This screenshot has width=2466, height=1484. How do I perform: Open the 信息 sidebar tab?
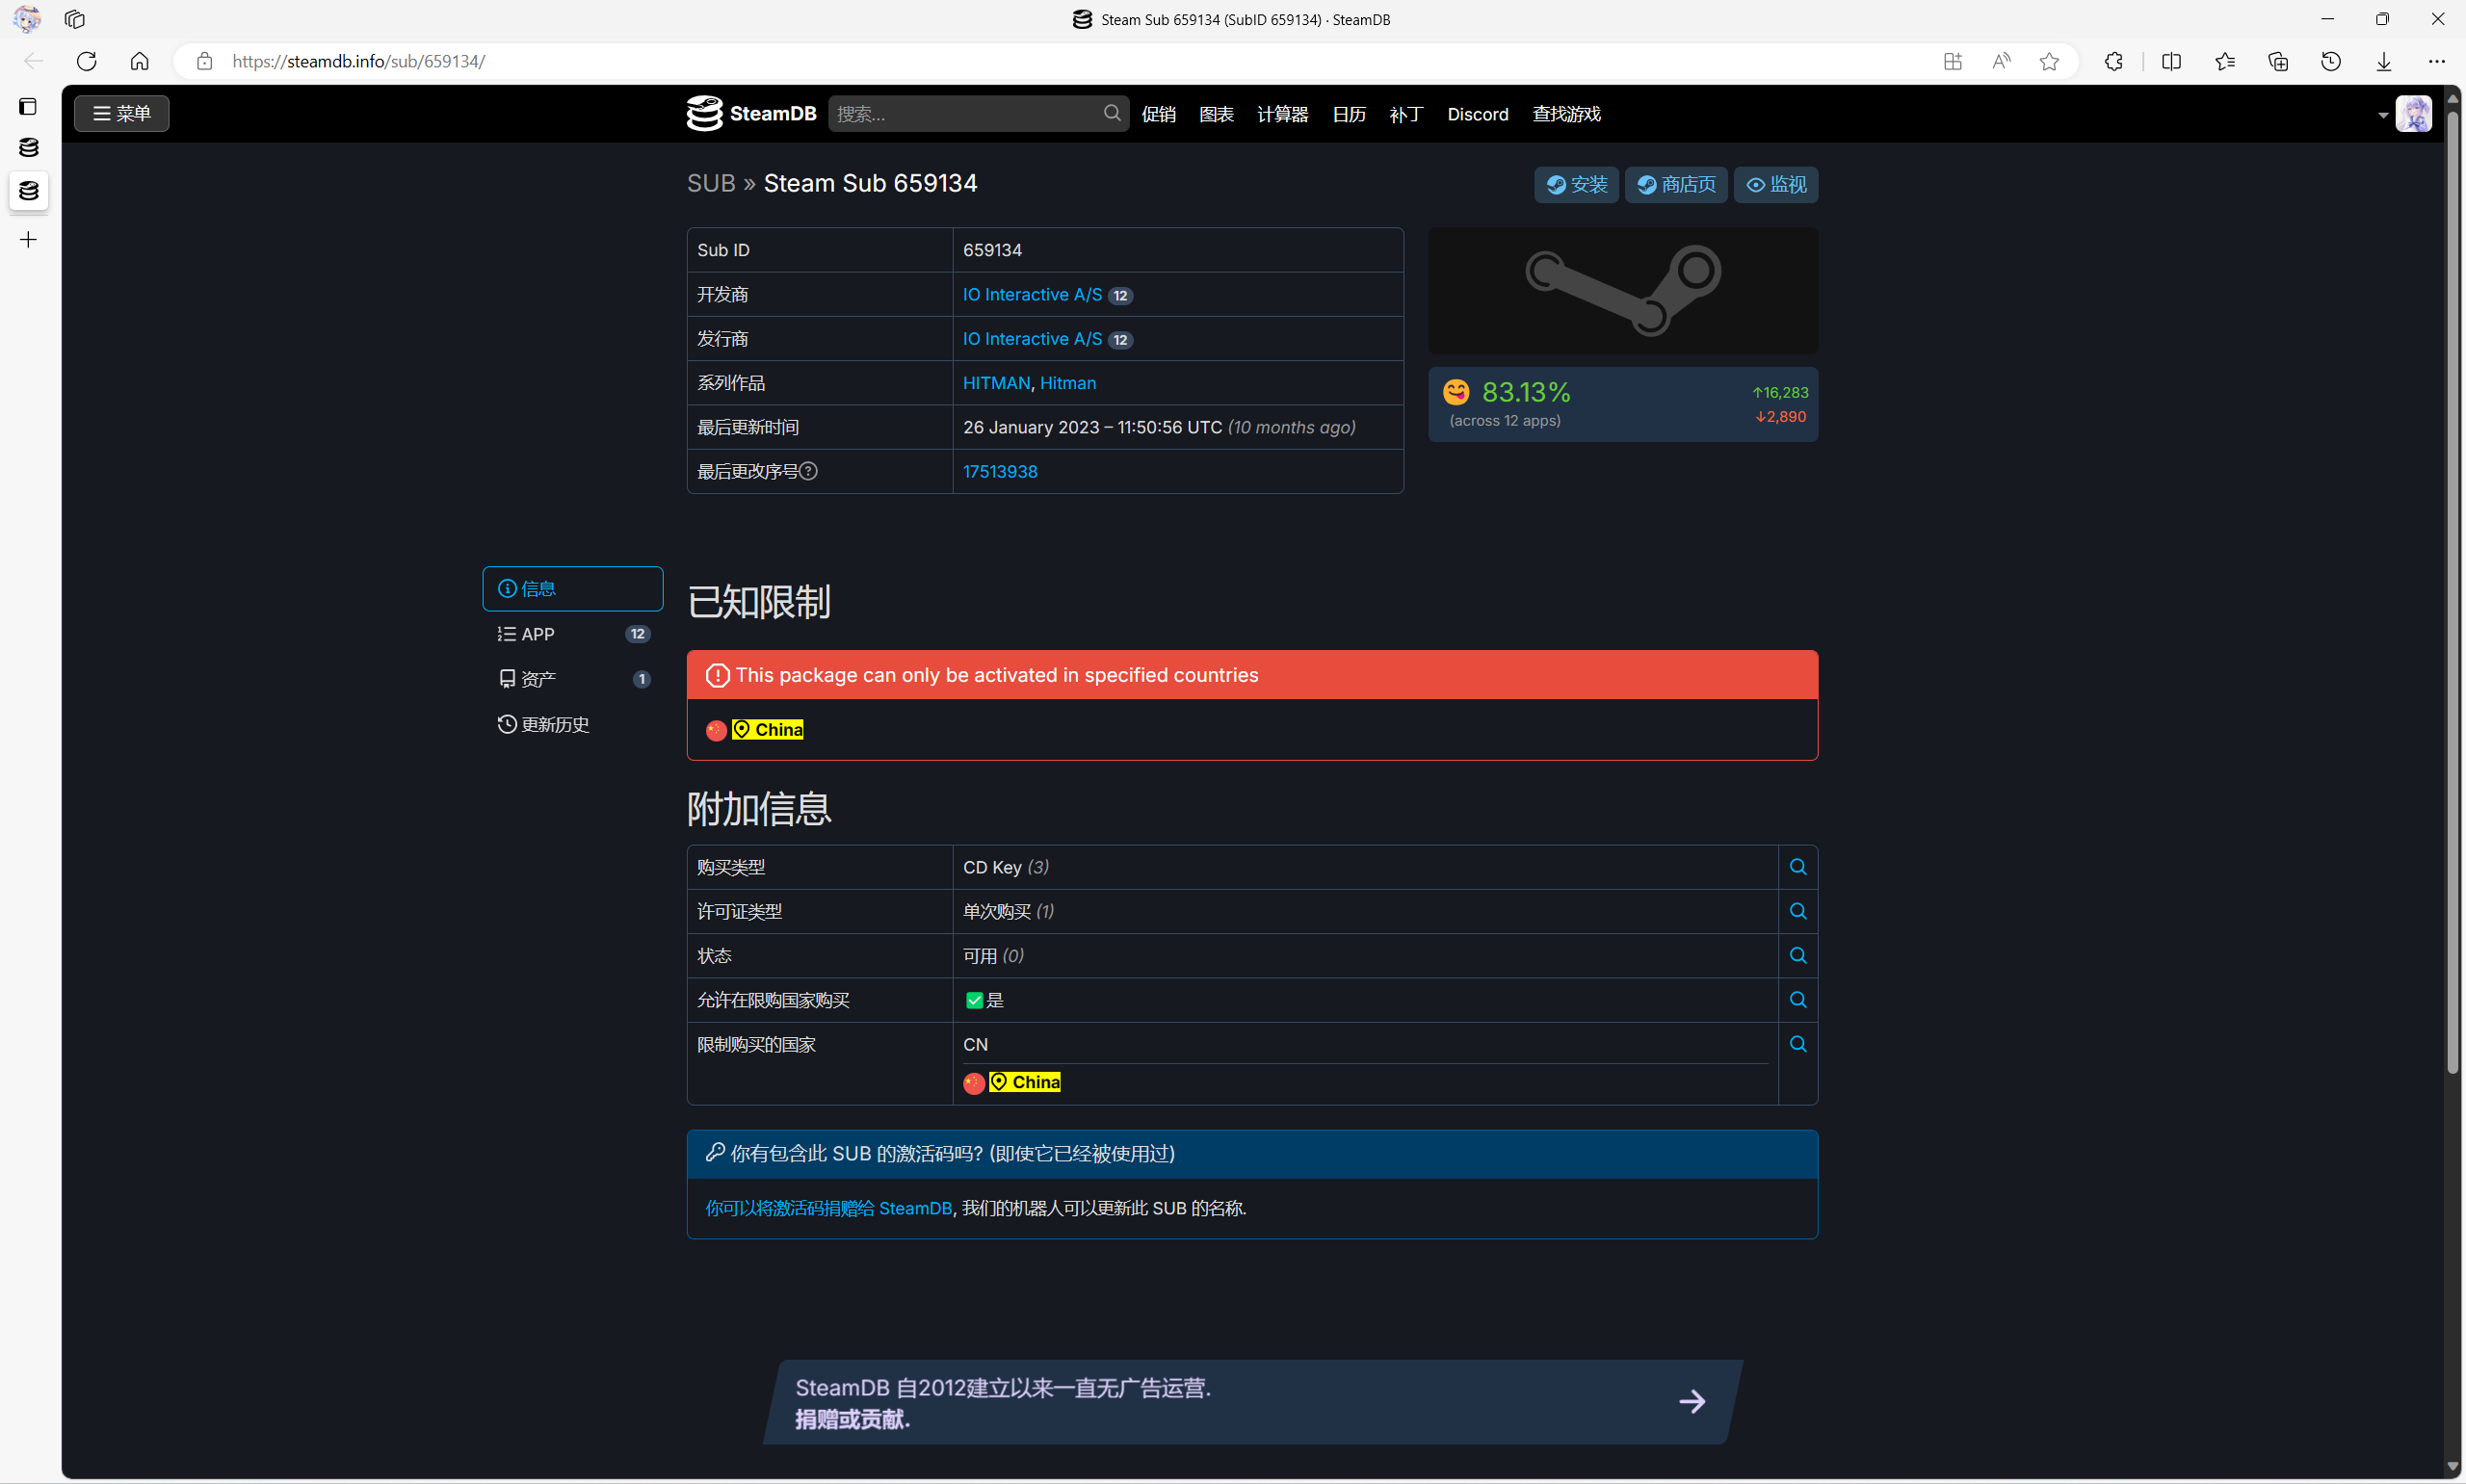point(573,589)
